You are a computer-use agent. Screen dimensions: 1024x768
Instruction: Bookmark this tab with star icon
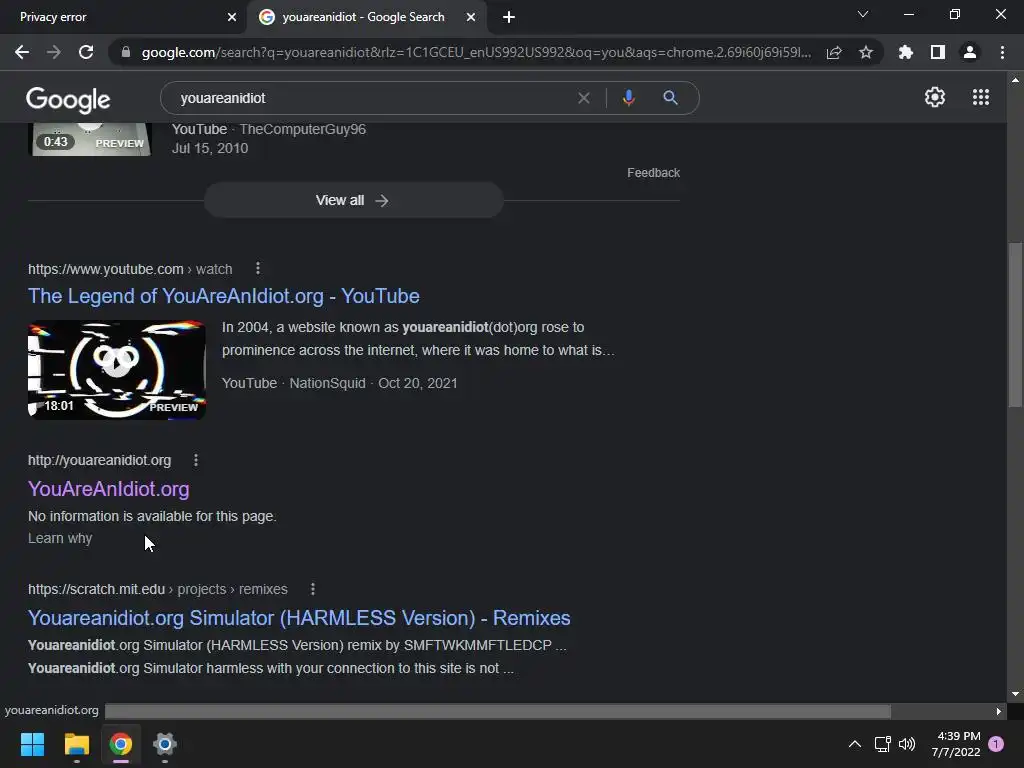866,52
